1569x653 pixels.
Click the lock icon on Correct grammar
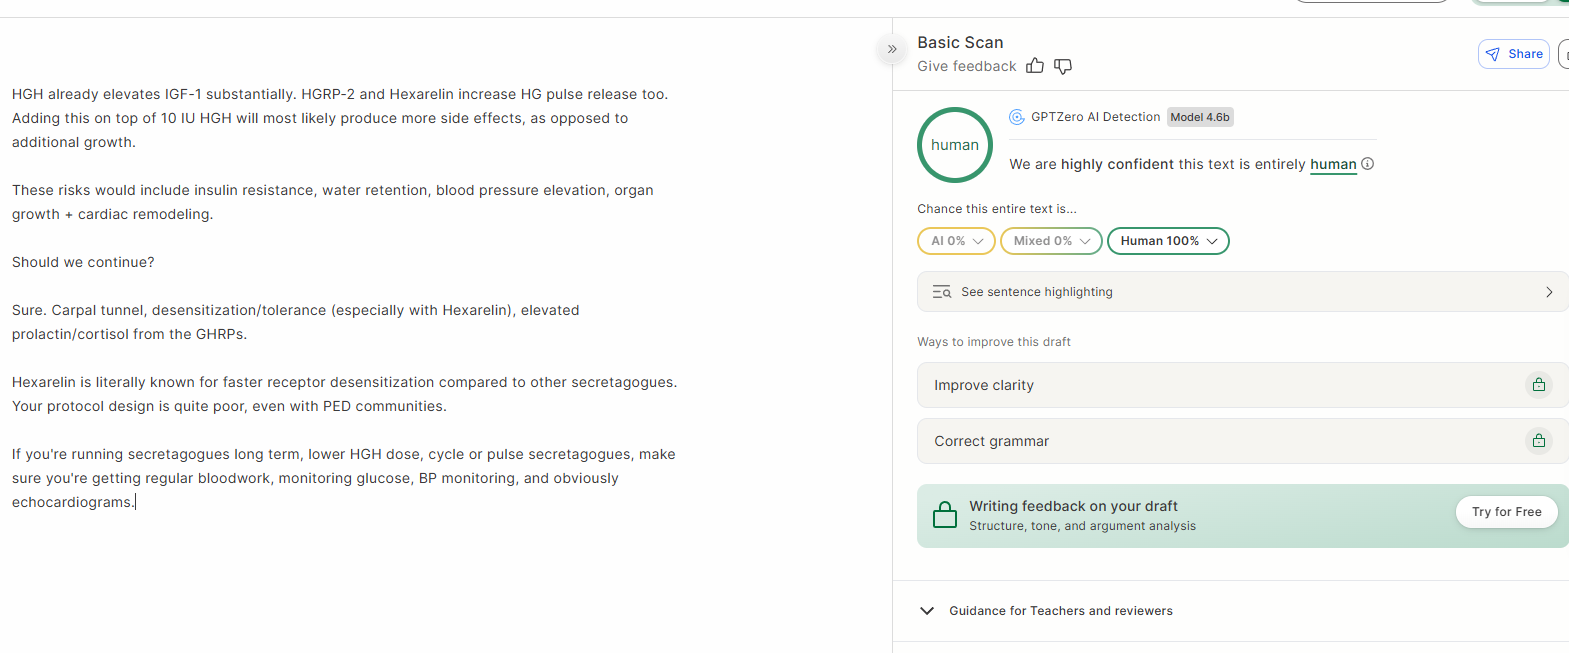1539,441
